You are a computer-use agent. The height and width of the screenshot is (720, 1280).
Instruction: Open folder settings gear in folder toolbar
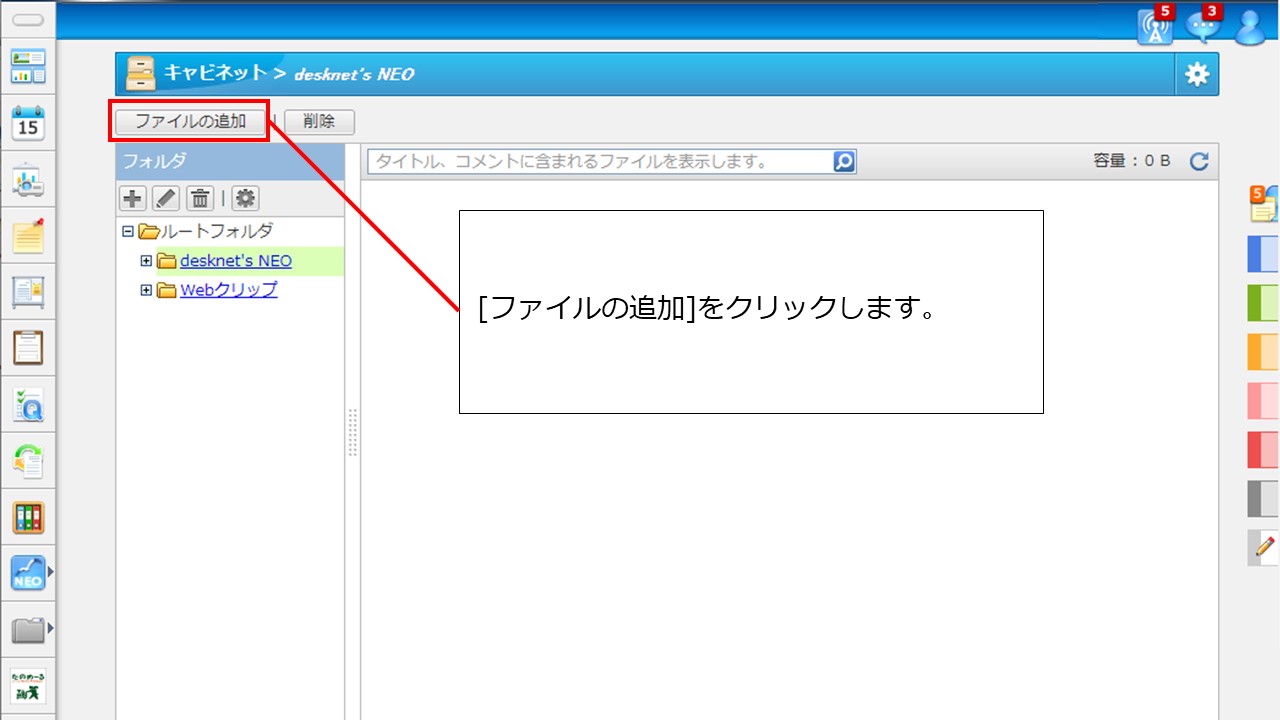(245, 198)
